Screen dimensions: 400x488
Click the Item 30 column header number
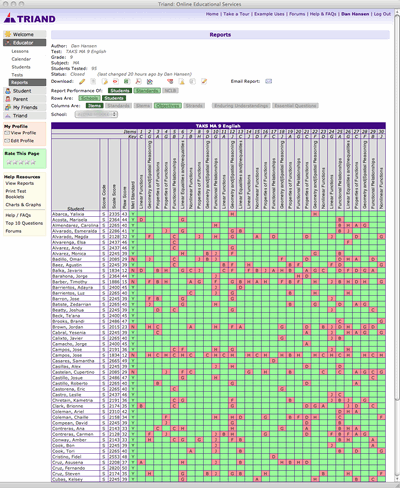click(x=381, y=132)
